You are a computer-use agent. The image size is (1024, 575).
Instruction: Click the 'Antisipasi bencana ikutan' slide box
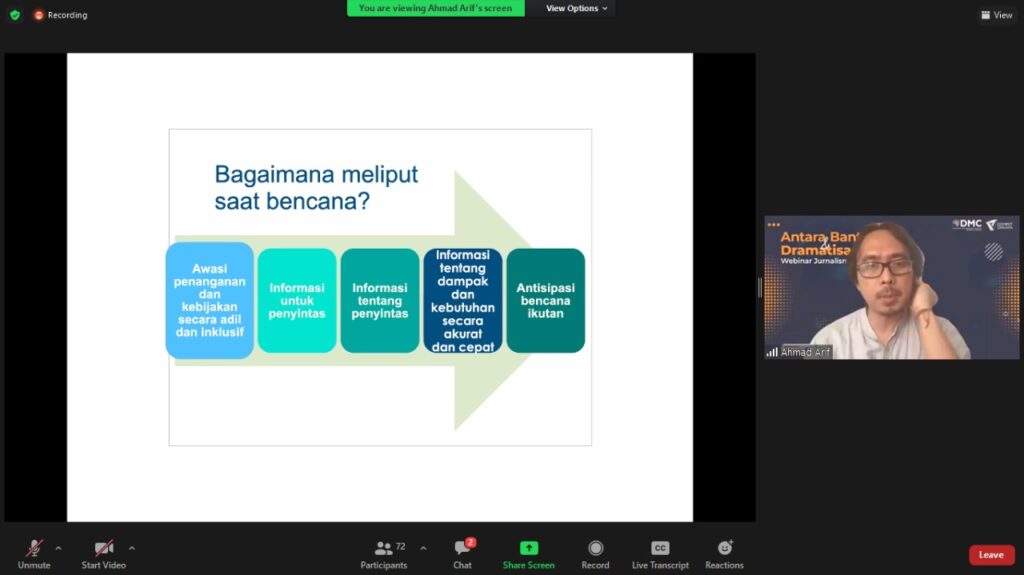click(x=545, y=301)
